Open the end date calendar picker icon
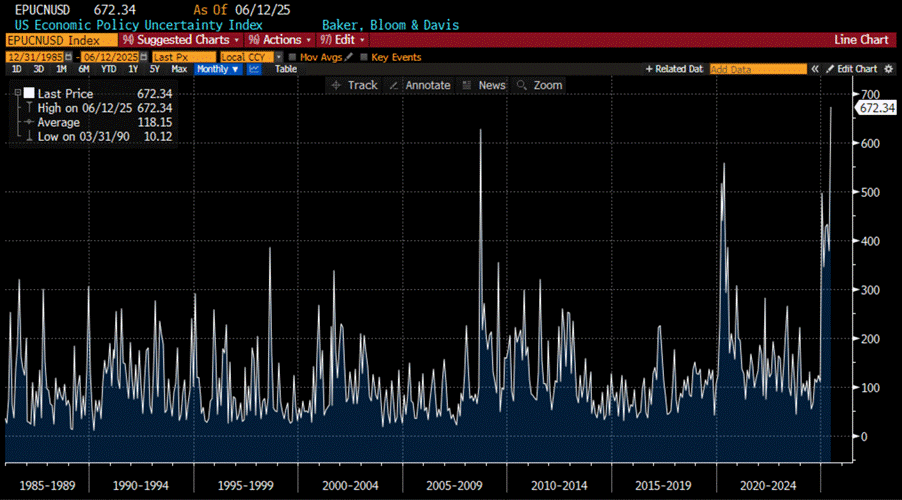The width and height of the screenshot is (902, 500). point(144,57)
